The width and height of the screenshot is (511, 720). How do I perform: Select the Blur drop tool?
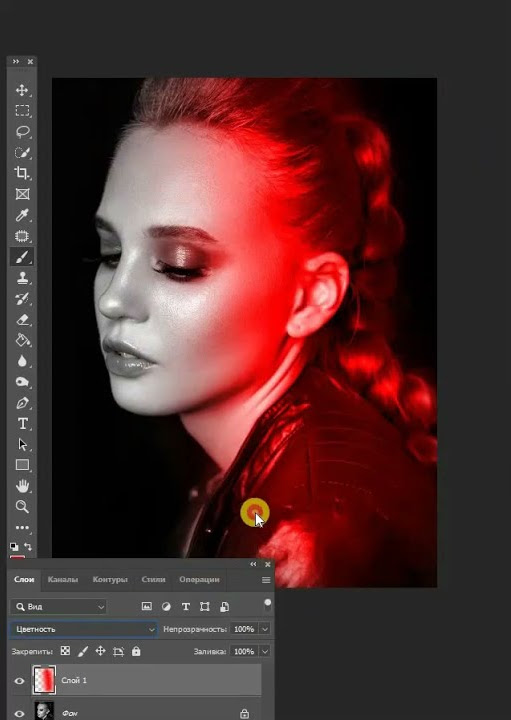[22, 361]
